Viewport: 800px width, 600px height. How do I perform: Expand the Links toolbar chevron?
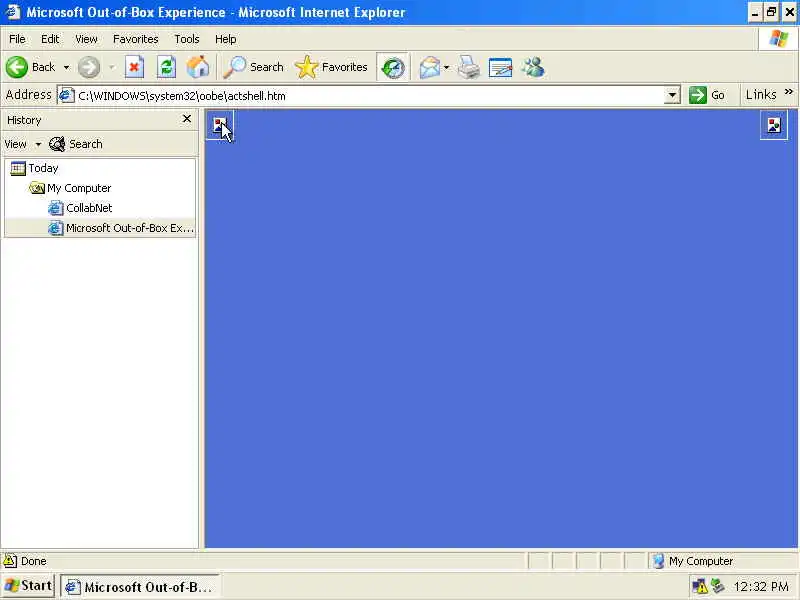click(x=789, y=92)
